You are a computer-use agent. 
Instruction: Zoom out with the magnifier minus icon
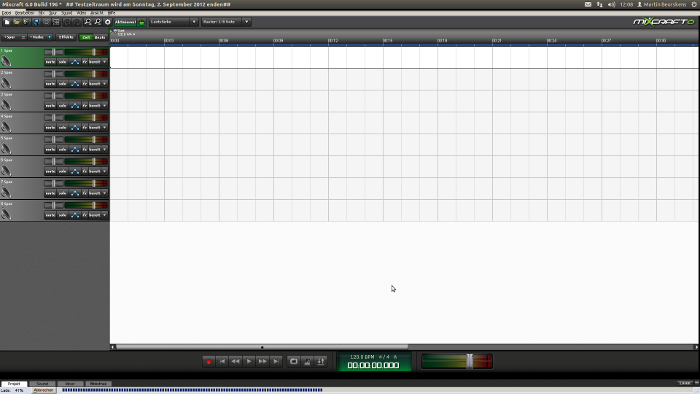click(98, 22)
